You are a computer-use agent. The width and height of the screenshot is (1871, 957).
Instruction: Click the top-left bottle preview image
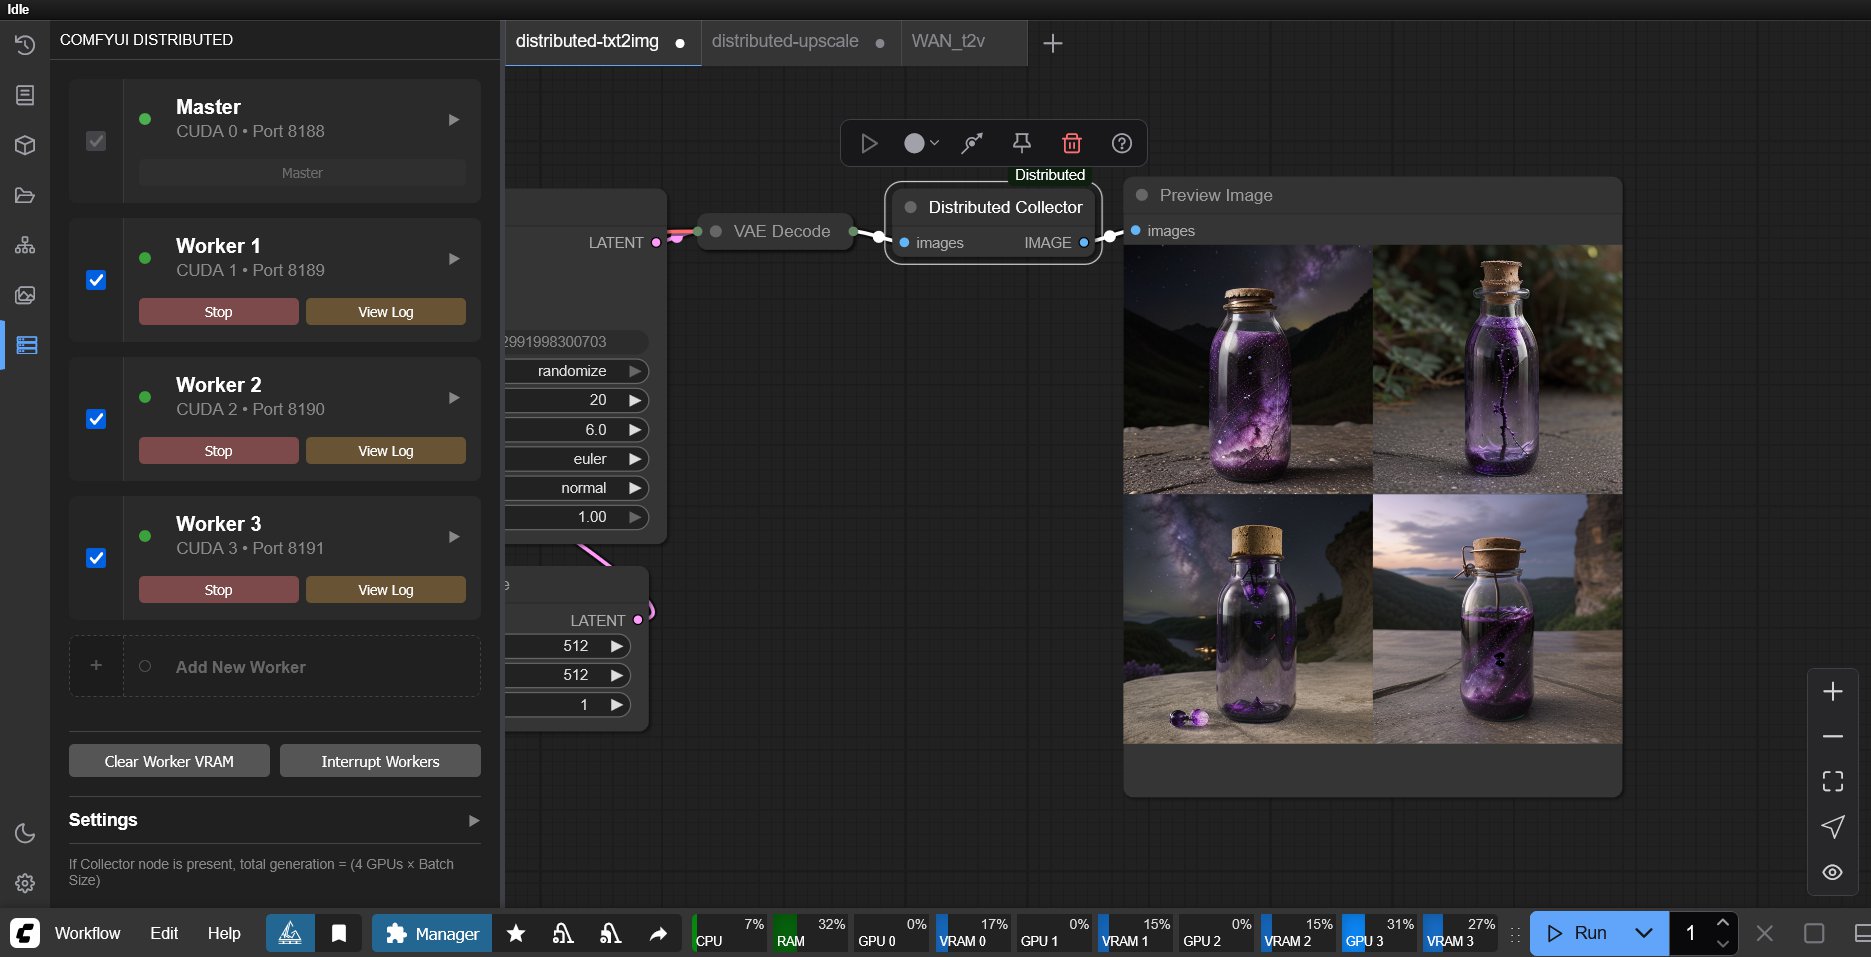coord(1247,369)
